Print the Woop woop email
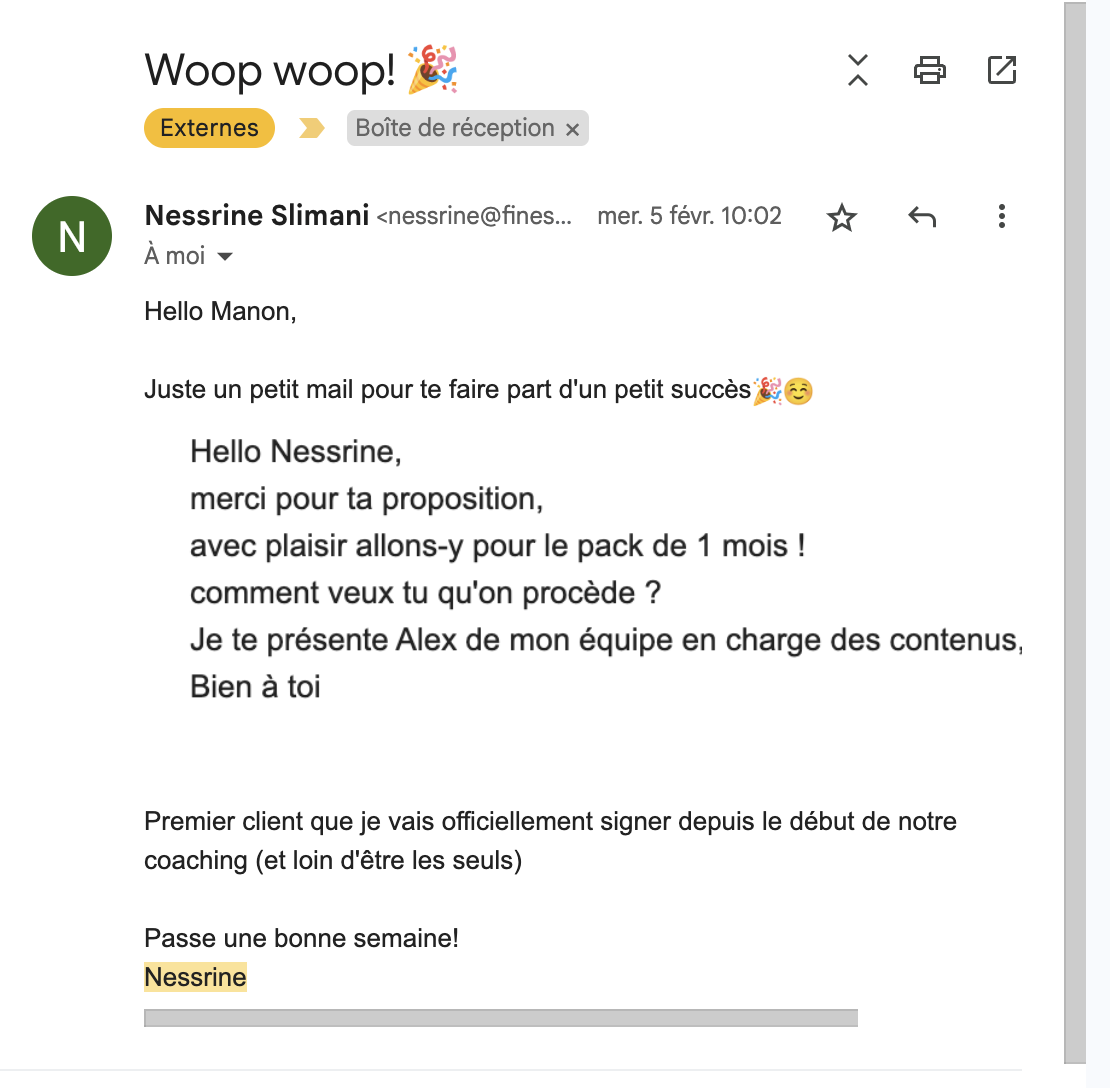Viewport: 1110px width, 1088px height. (x=929, y=70)
